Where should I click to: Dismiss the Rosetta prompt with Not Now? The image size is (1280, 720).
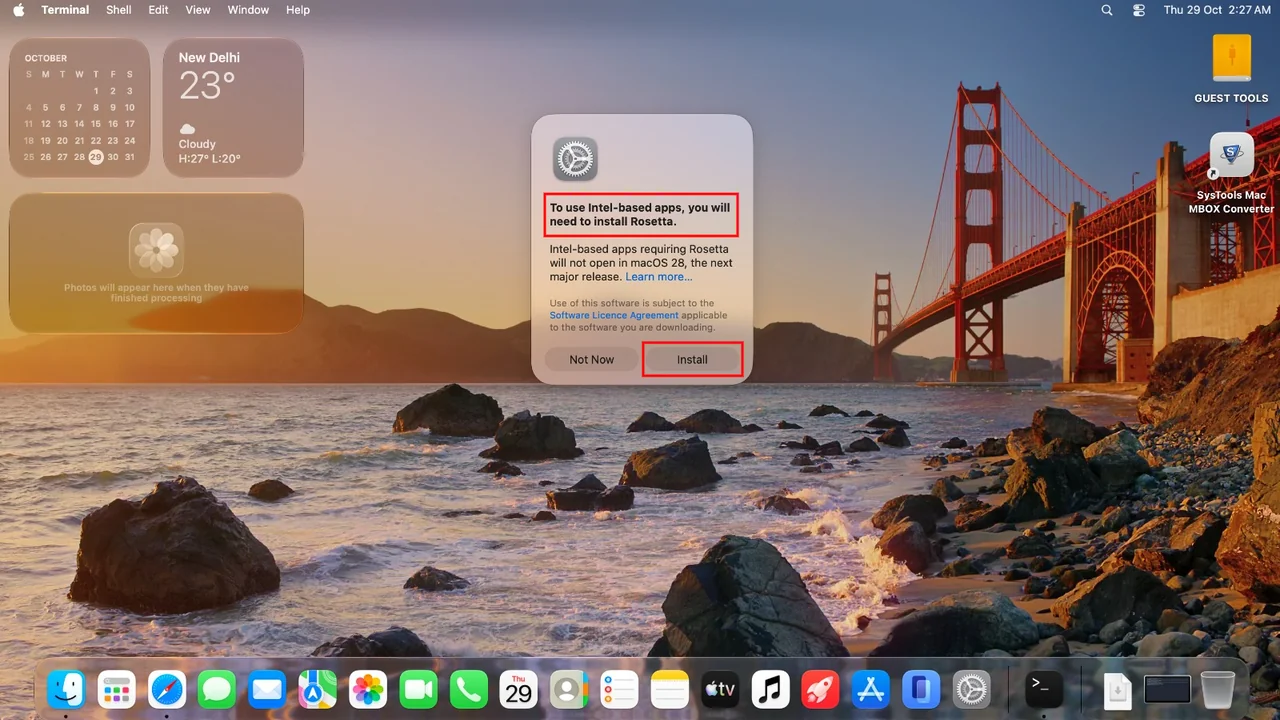tap(592, 359)
